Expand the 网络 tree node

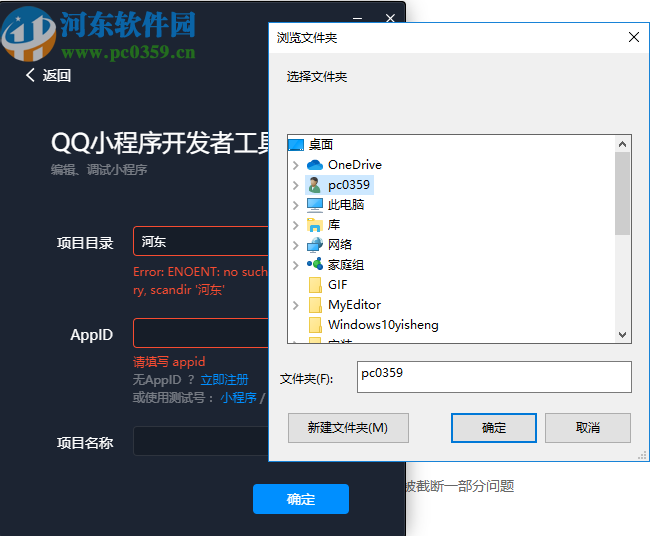[x=295, y=245]
